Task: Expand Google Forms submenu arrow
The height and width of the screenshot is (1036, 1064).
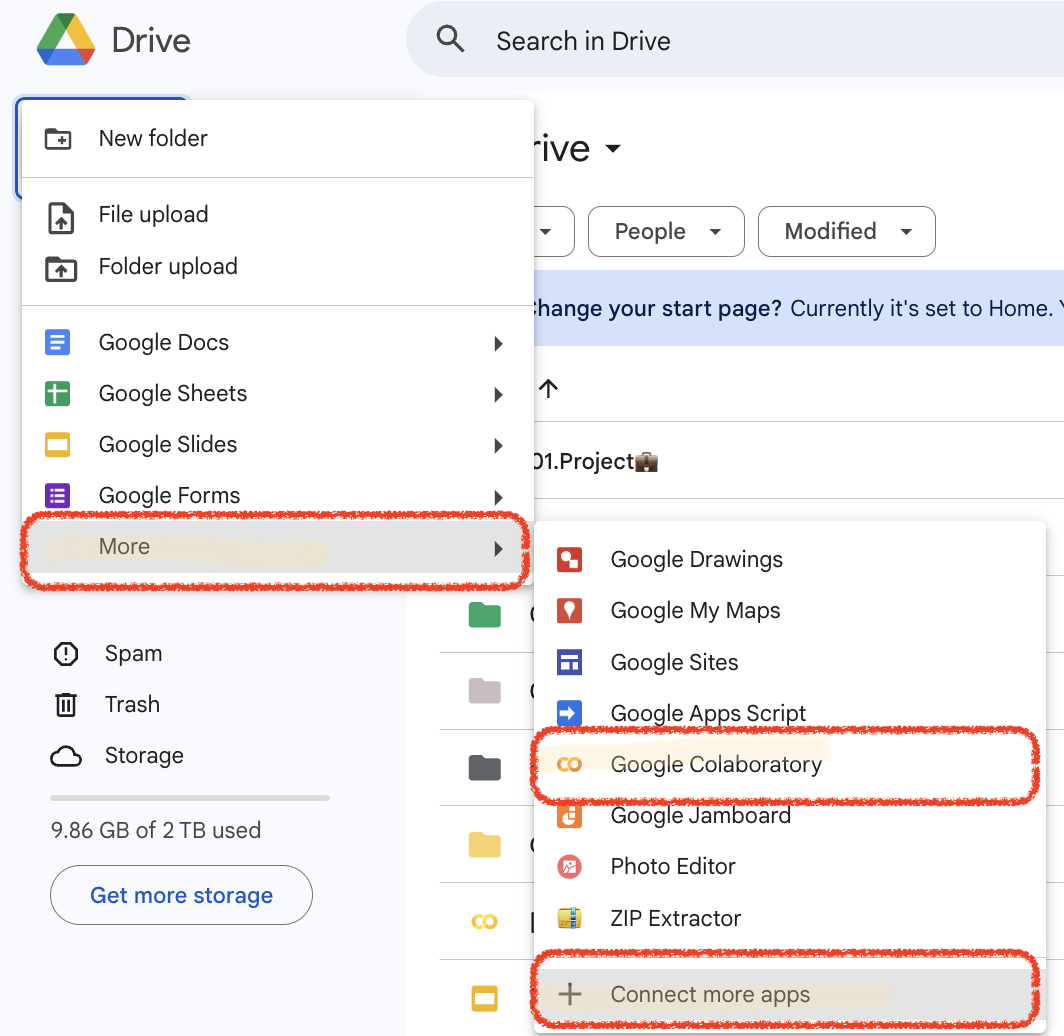Action: tap(499, 497)
